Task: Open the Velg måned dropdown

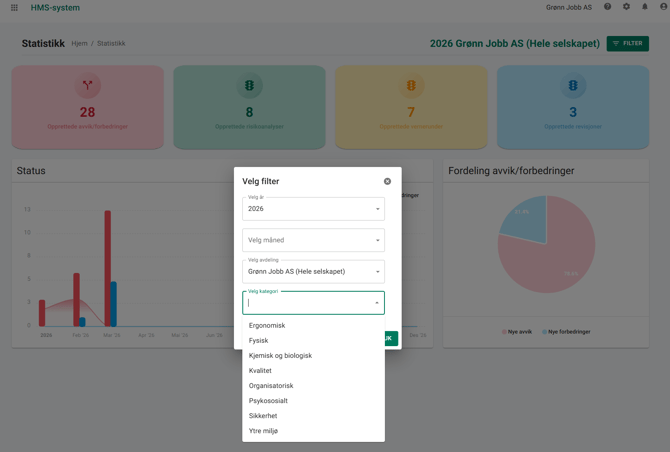Action: 377,240
